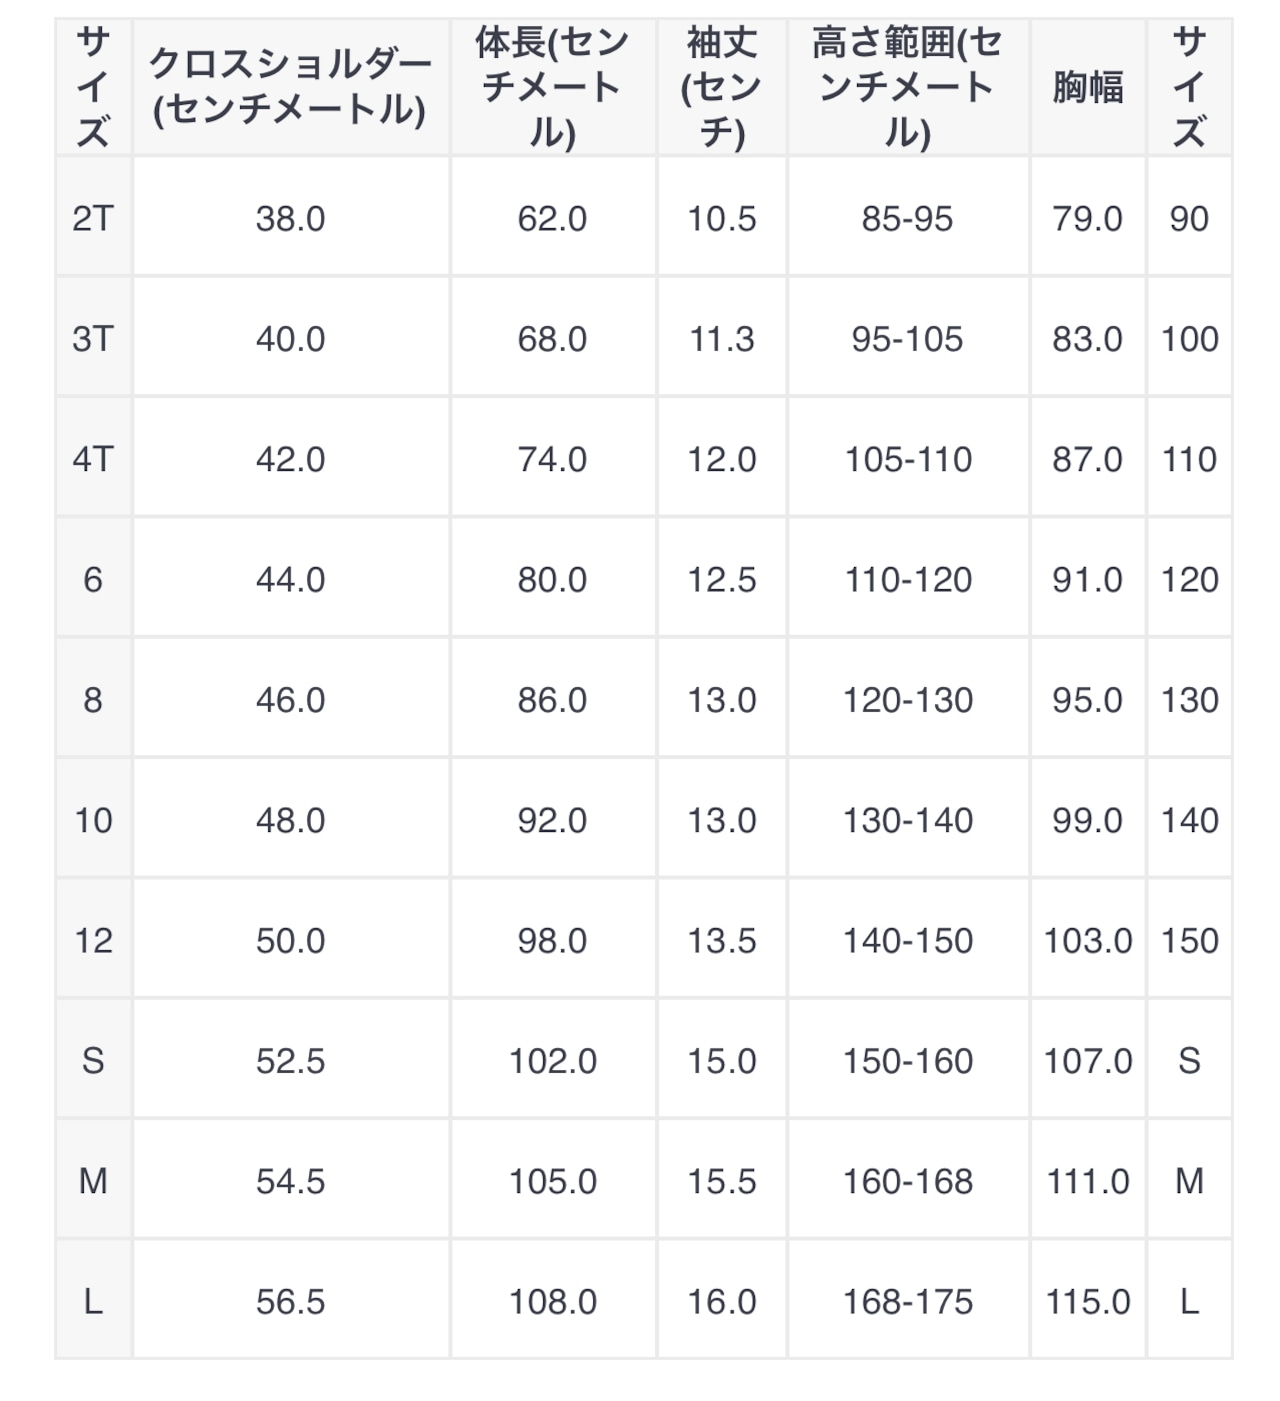Select the 105-110 height range cell
The image size is (1280, 1401).
pos(908,459)
